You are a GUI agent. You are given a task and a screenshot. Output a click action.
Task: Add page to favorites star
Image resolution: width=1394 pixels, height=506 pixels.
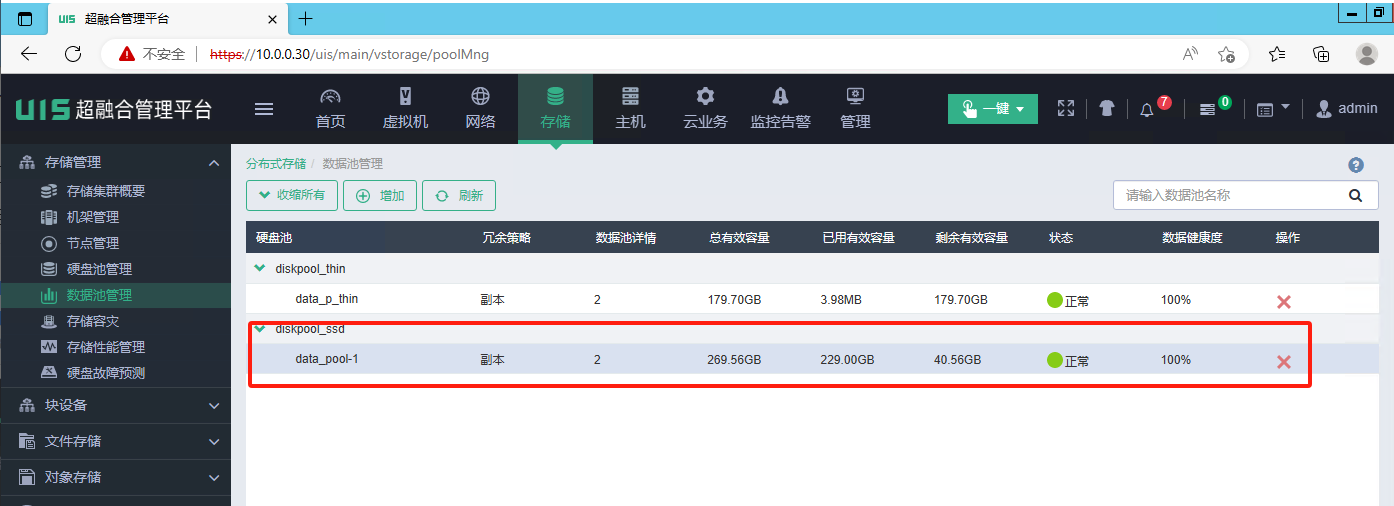pyautogui.click(x=1226, y=54)
